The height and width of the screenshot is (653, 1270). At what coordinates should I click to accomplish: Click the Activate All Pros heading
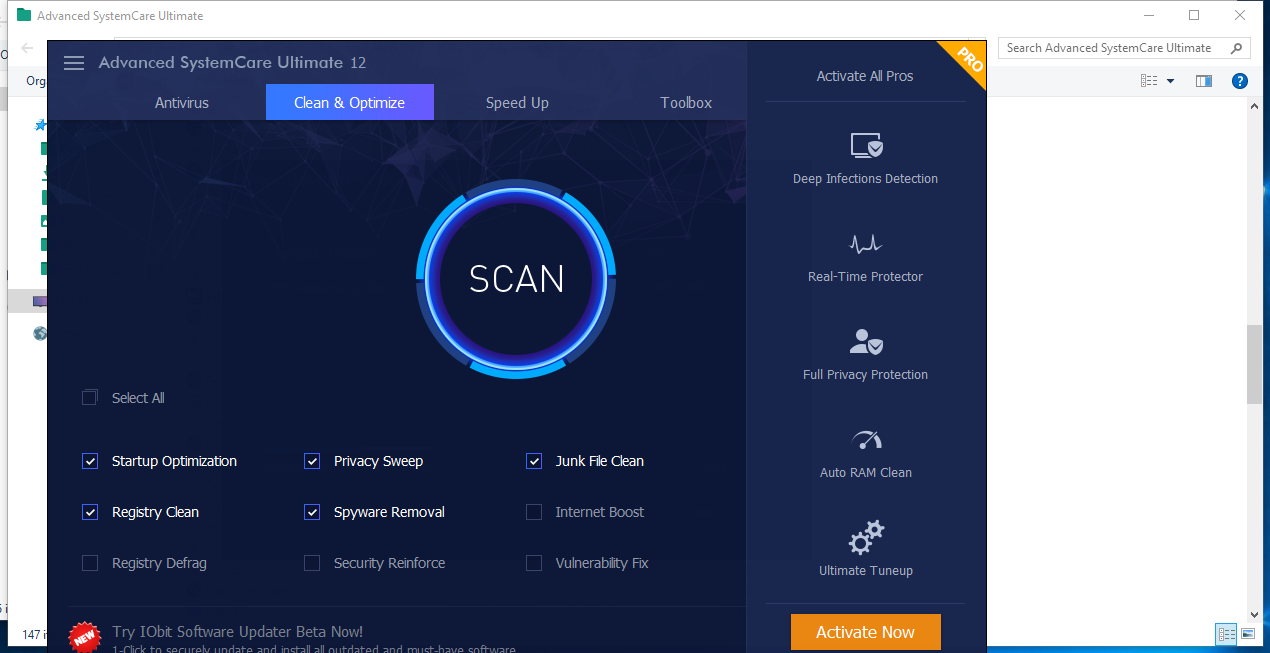[865, 76]
